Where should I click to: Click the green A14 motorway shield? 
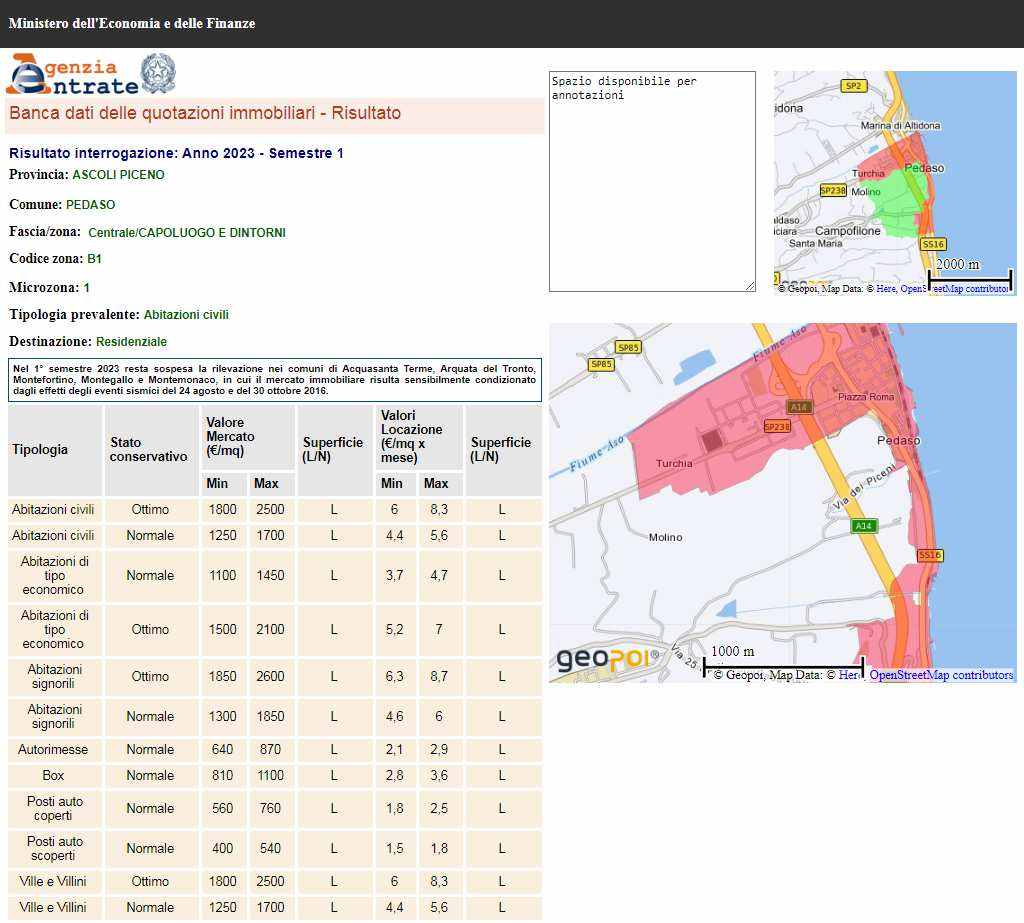tap(862, 525)
